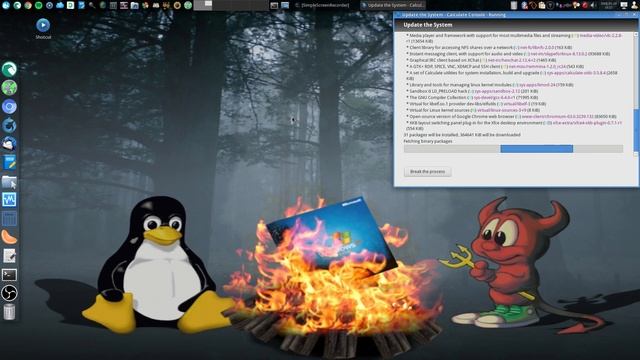
Task: Select Update the System taskbar entry
Action: point(393,5)
